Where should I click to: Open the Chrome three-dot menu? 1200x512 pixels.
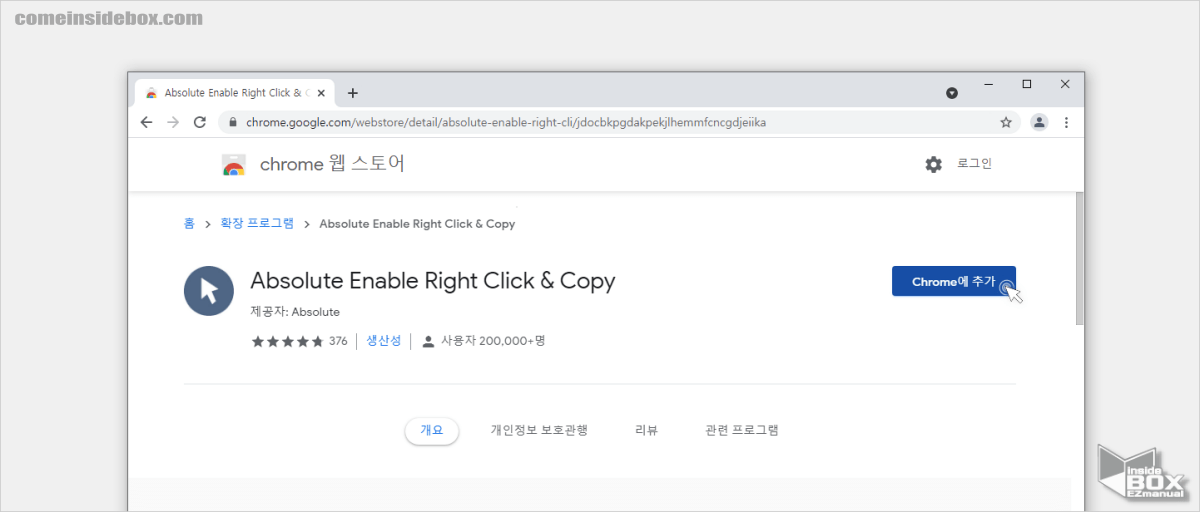(x=1066, y=122)
